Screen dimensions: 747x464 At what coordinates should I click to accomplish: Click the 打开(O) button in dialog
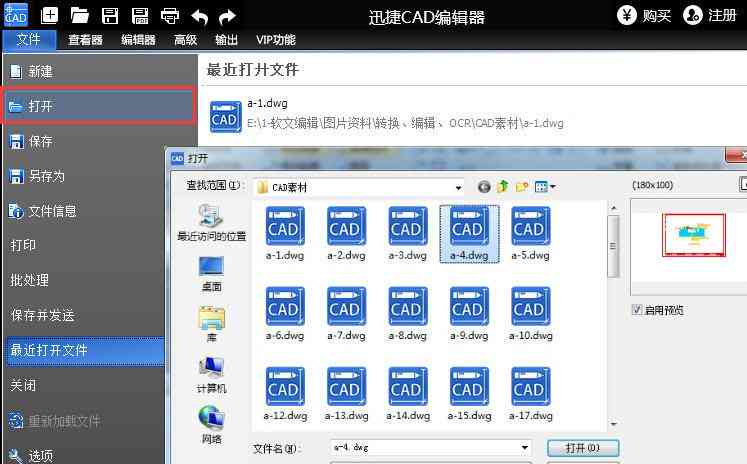point(583,448)
